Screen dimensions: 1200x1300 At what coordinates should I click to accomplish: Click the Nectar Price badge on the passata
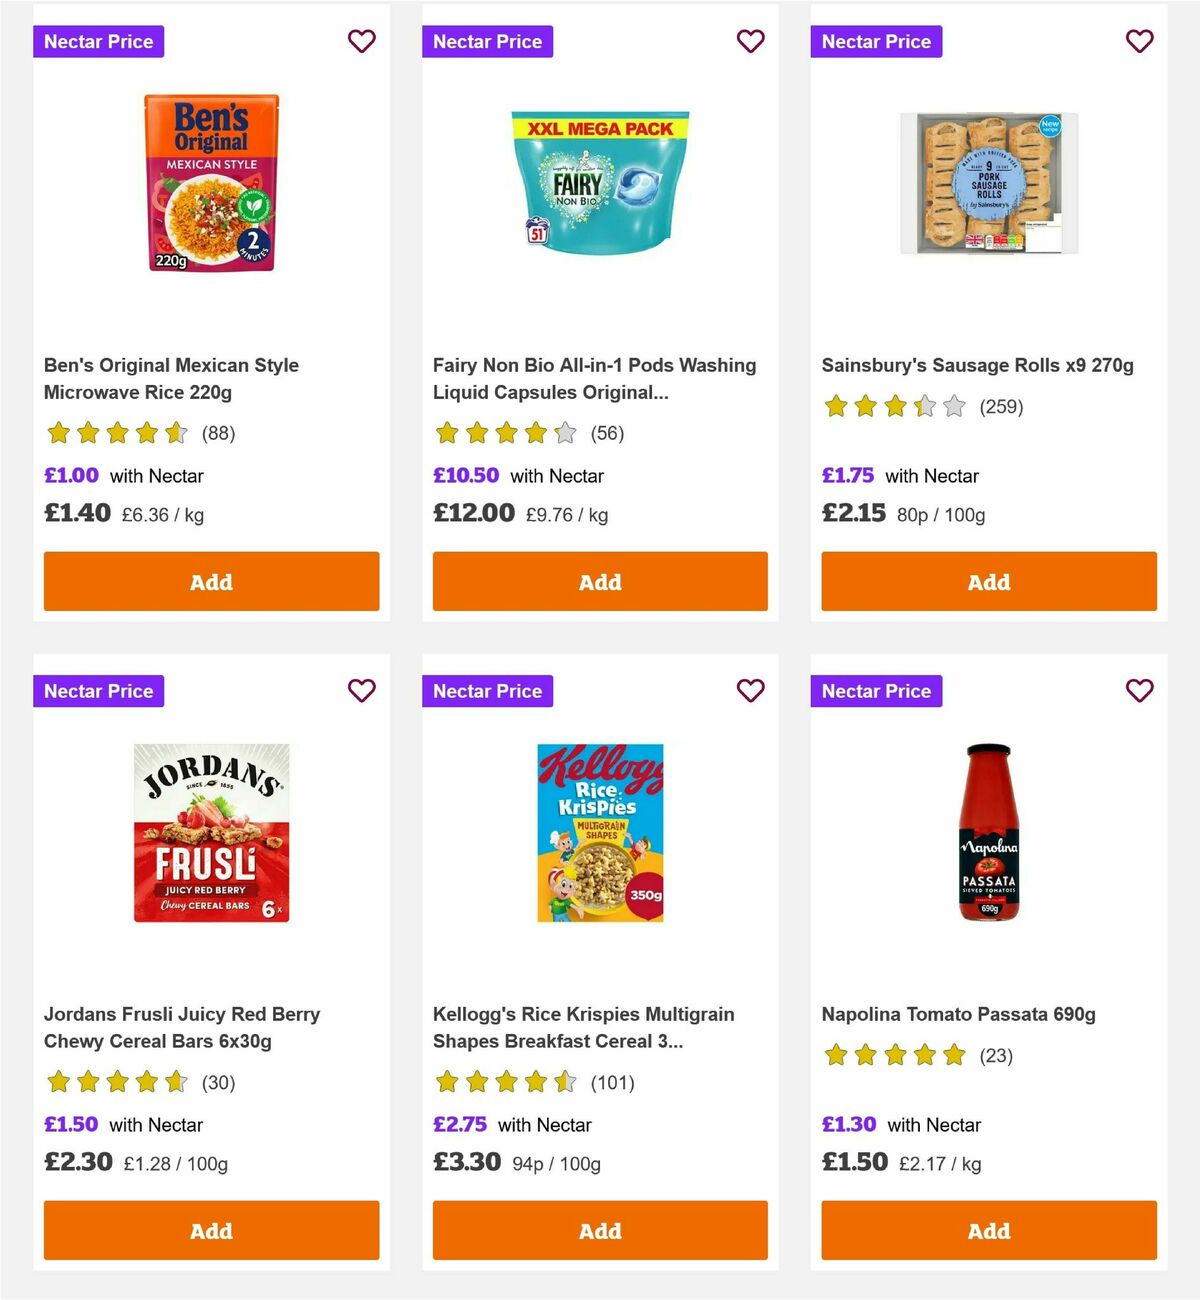click(x=876, y=690)
